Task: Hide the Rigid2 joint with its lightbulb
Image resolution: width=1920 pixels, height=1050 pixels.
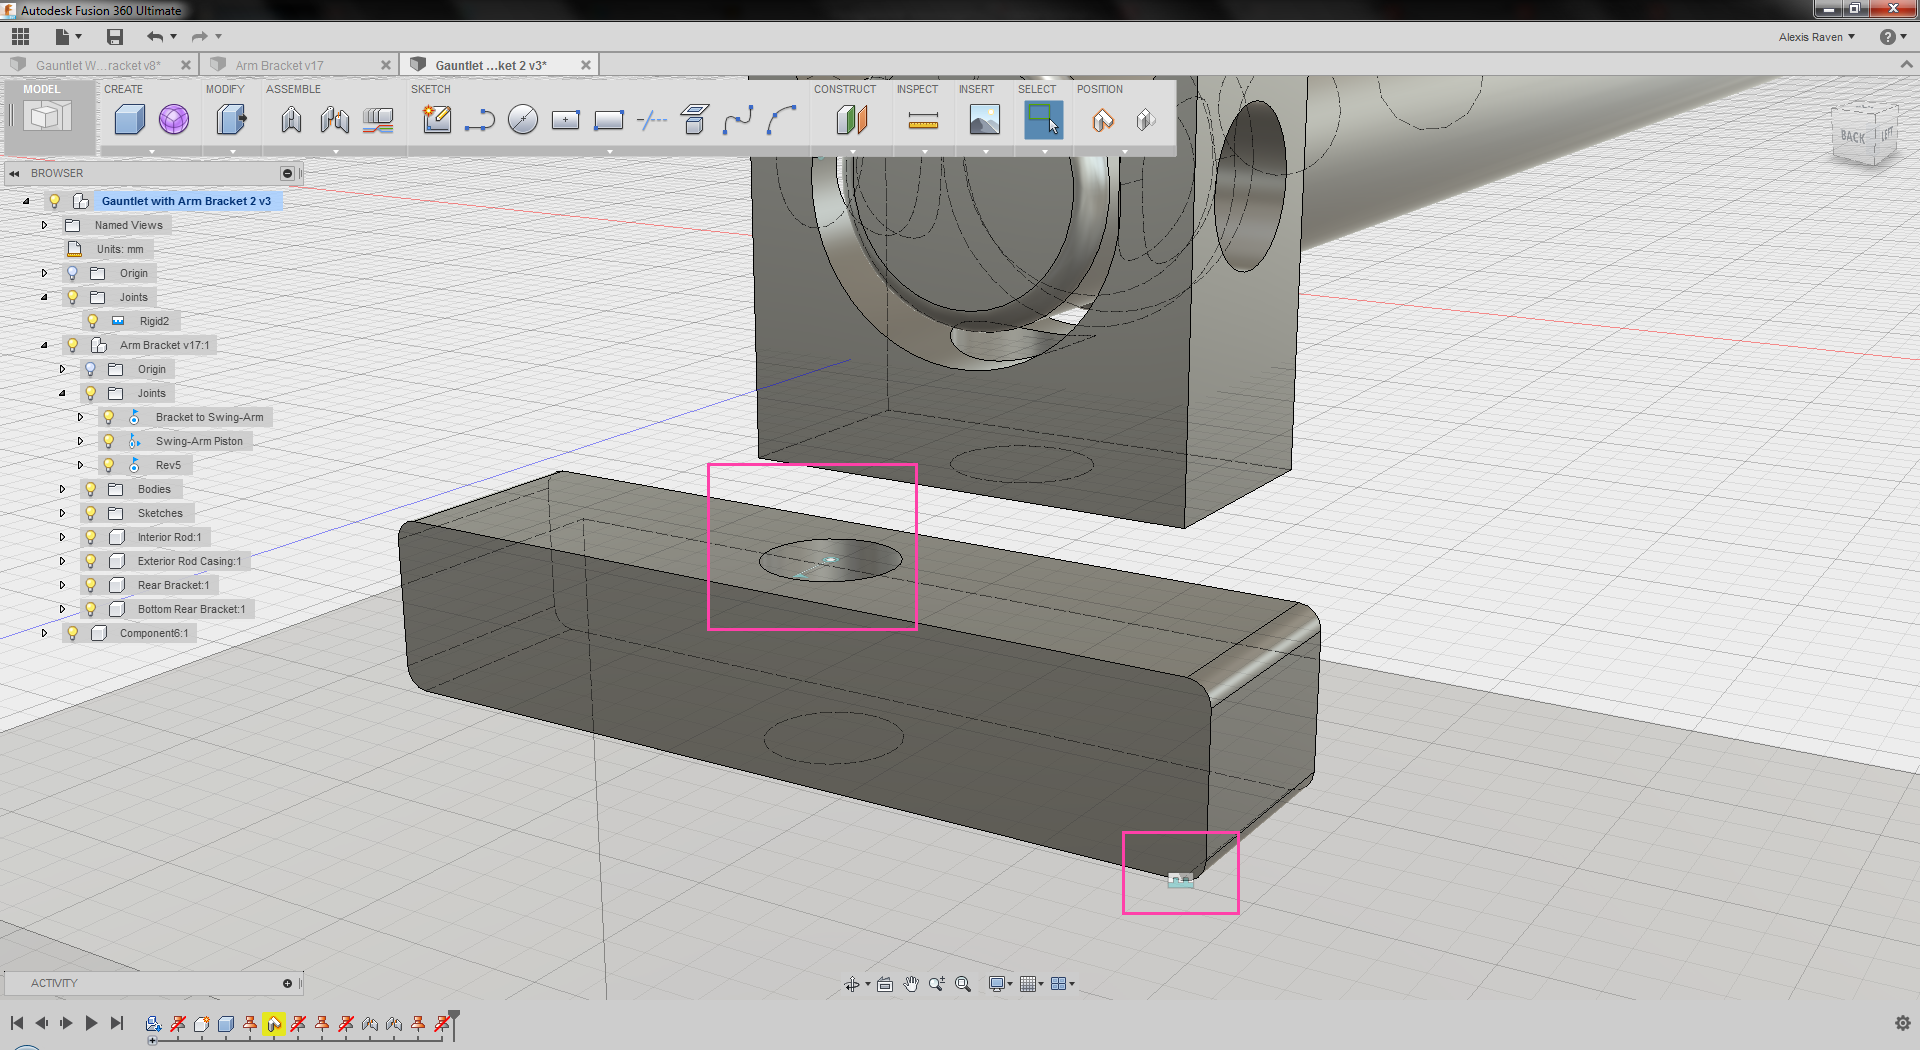Action: (x=94, y=321)
